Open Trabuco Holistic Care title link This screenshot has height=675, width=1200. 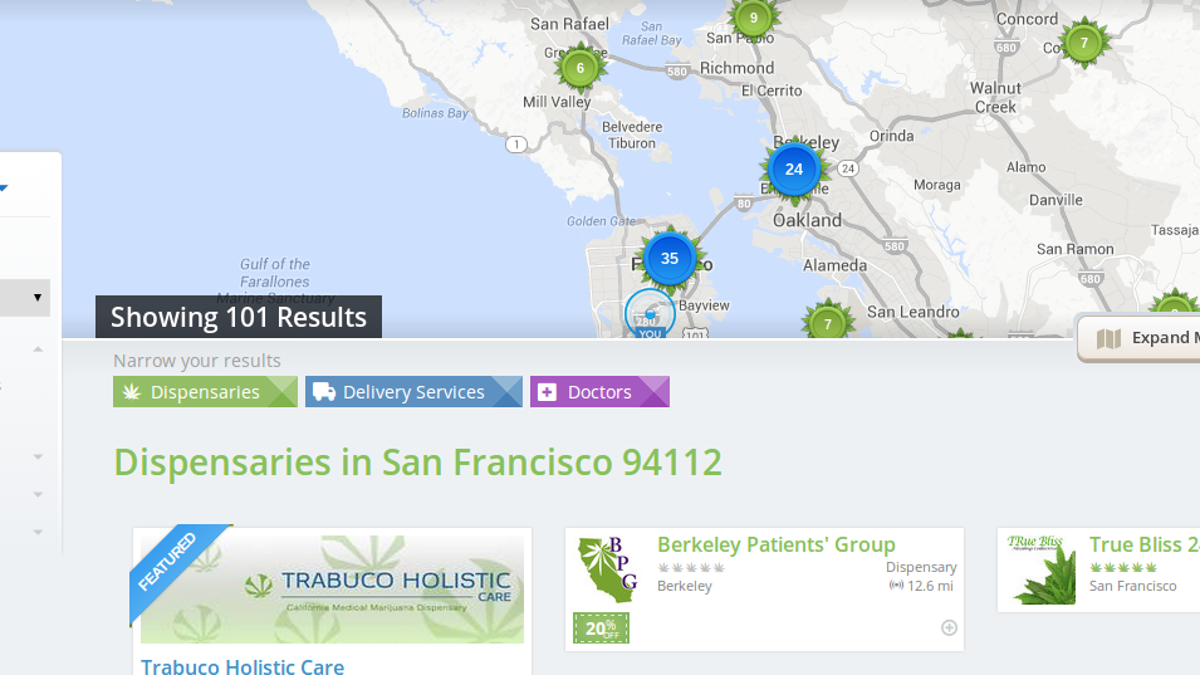tap(243, 666)
